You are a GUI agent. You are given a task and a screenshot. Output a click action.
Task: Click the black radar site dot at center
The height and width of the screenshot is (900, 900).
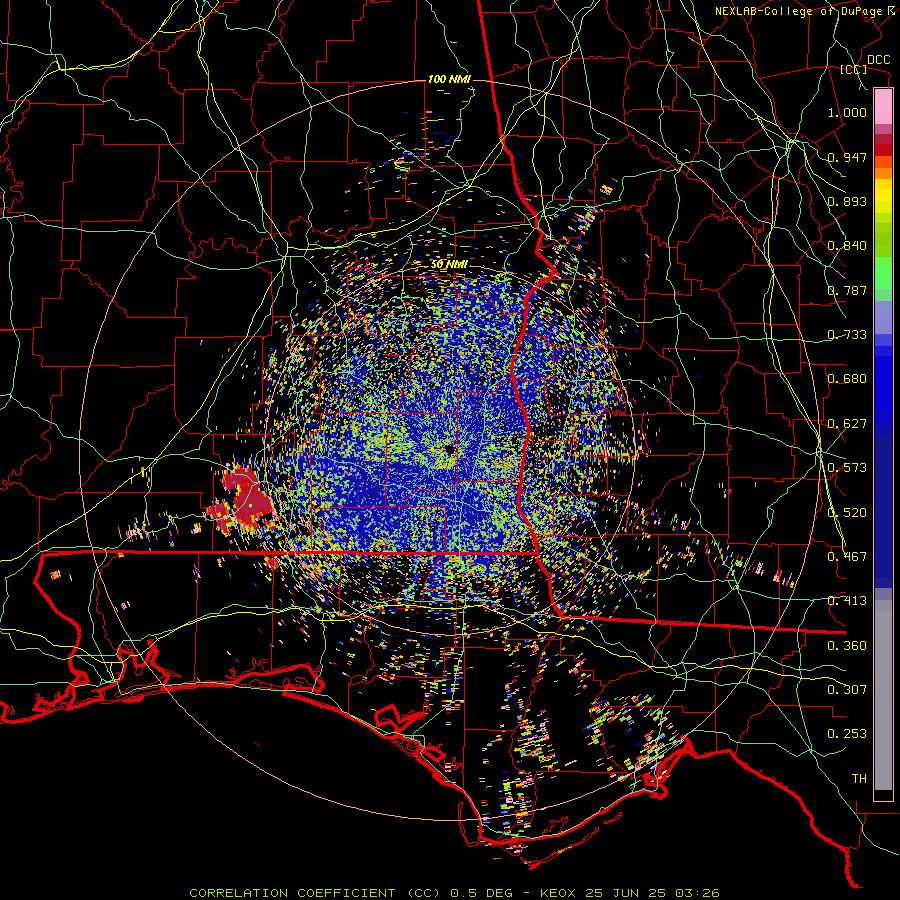[x=449, y=450]
